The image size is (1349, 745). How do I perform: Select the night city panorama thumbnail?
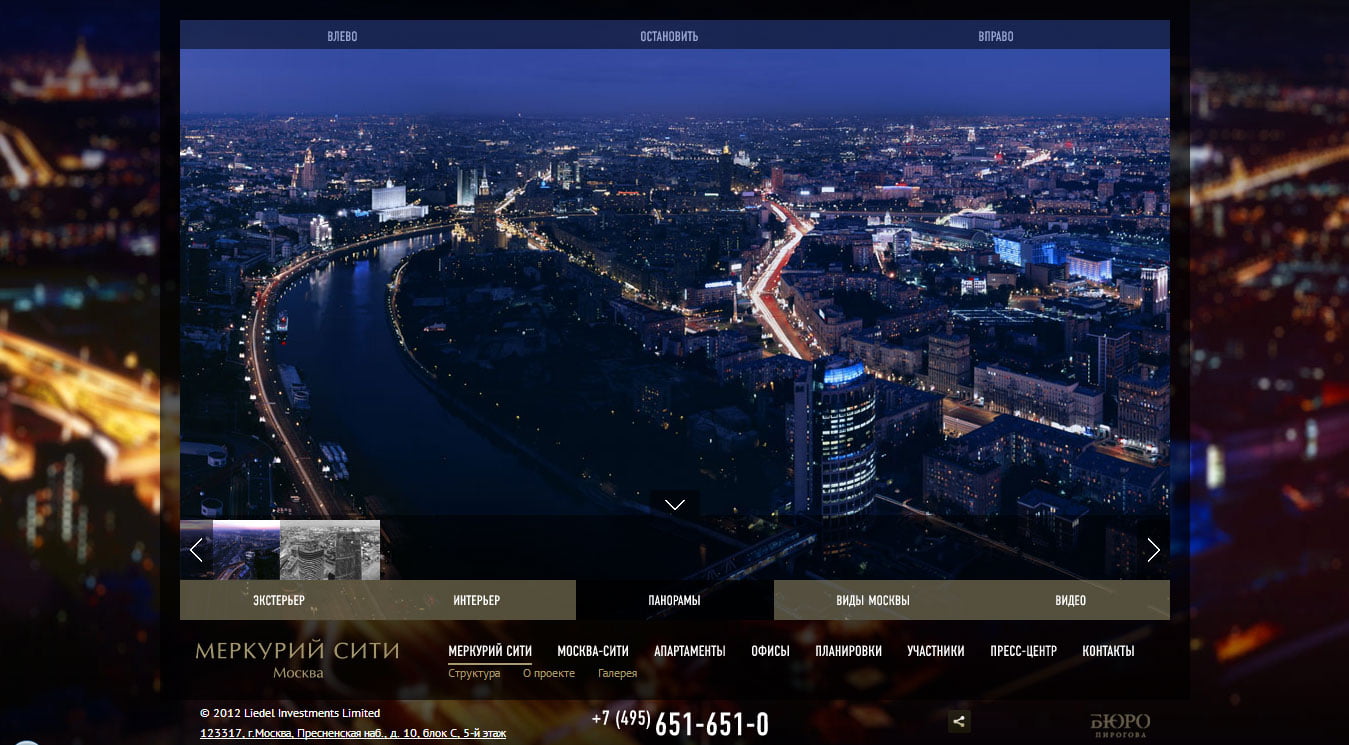coord(246,550)
